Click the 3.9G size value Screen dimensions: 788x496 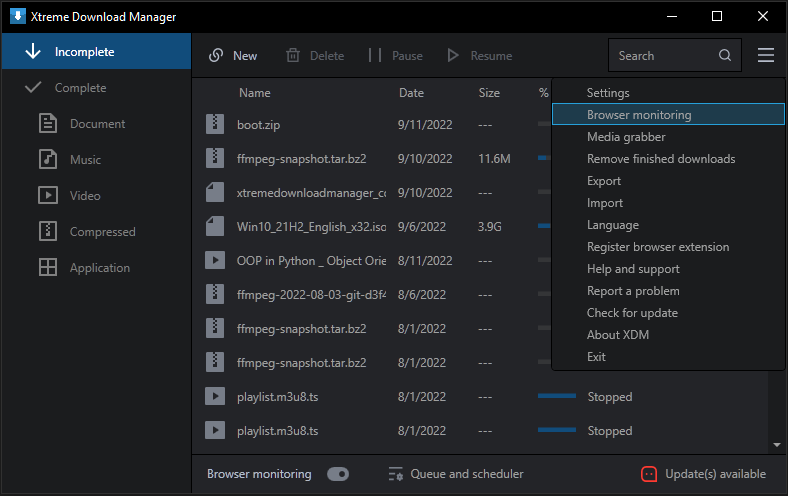[x=489, y=227]
